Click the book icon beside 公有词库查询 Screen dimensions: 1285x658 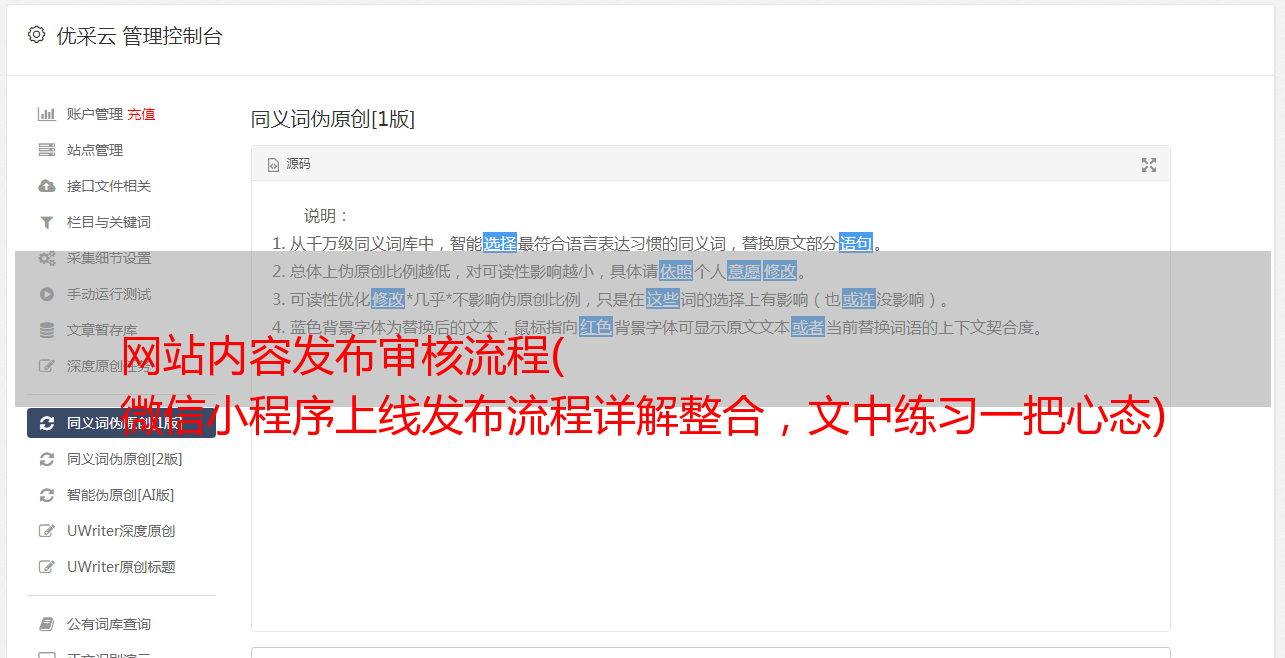coord(46,624)
